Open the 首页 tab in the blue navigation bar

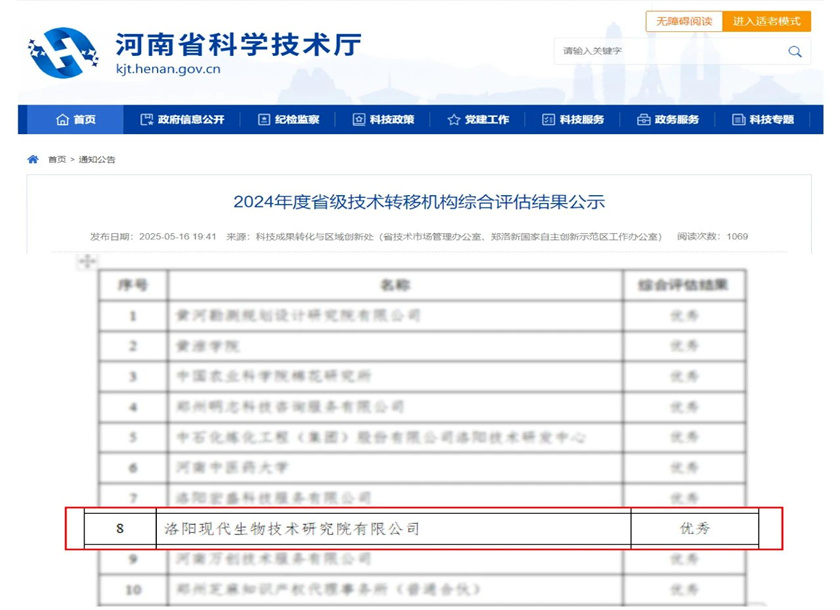tap(76, 119)
